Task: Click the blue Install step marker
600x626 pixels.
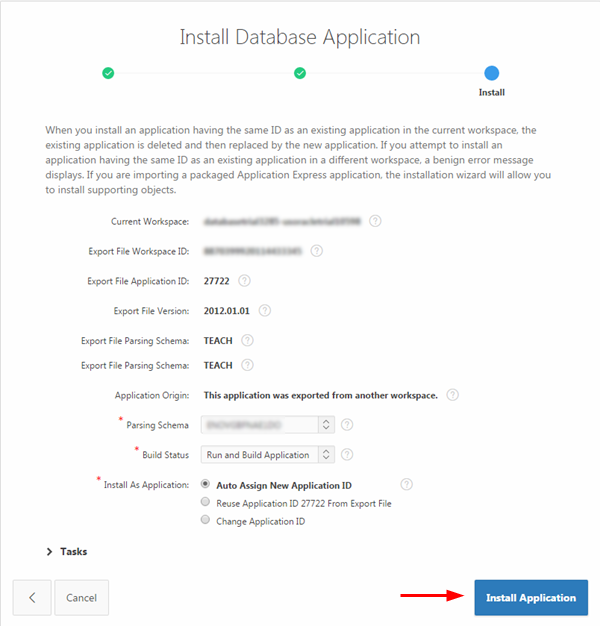Action: [x=491, y=73]
